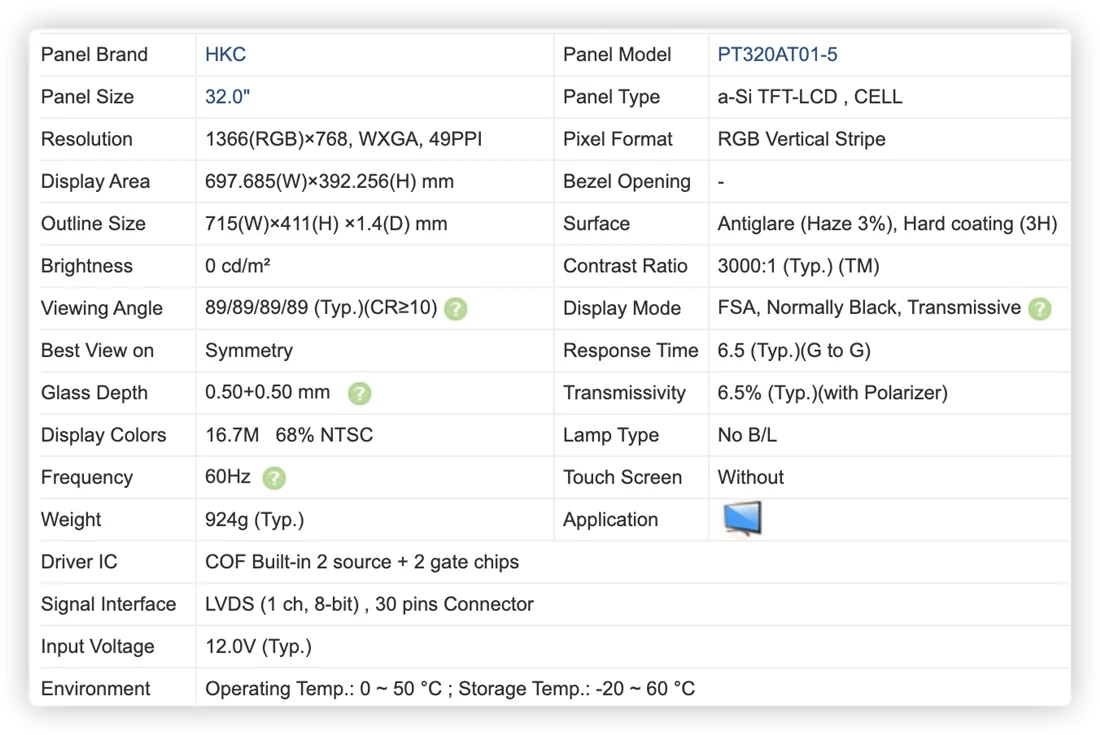Open the PT320AT01-5 panel model link
1100x735 pixels.
click(777, 55)
